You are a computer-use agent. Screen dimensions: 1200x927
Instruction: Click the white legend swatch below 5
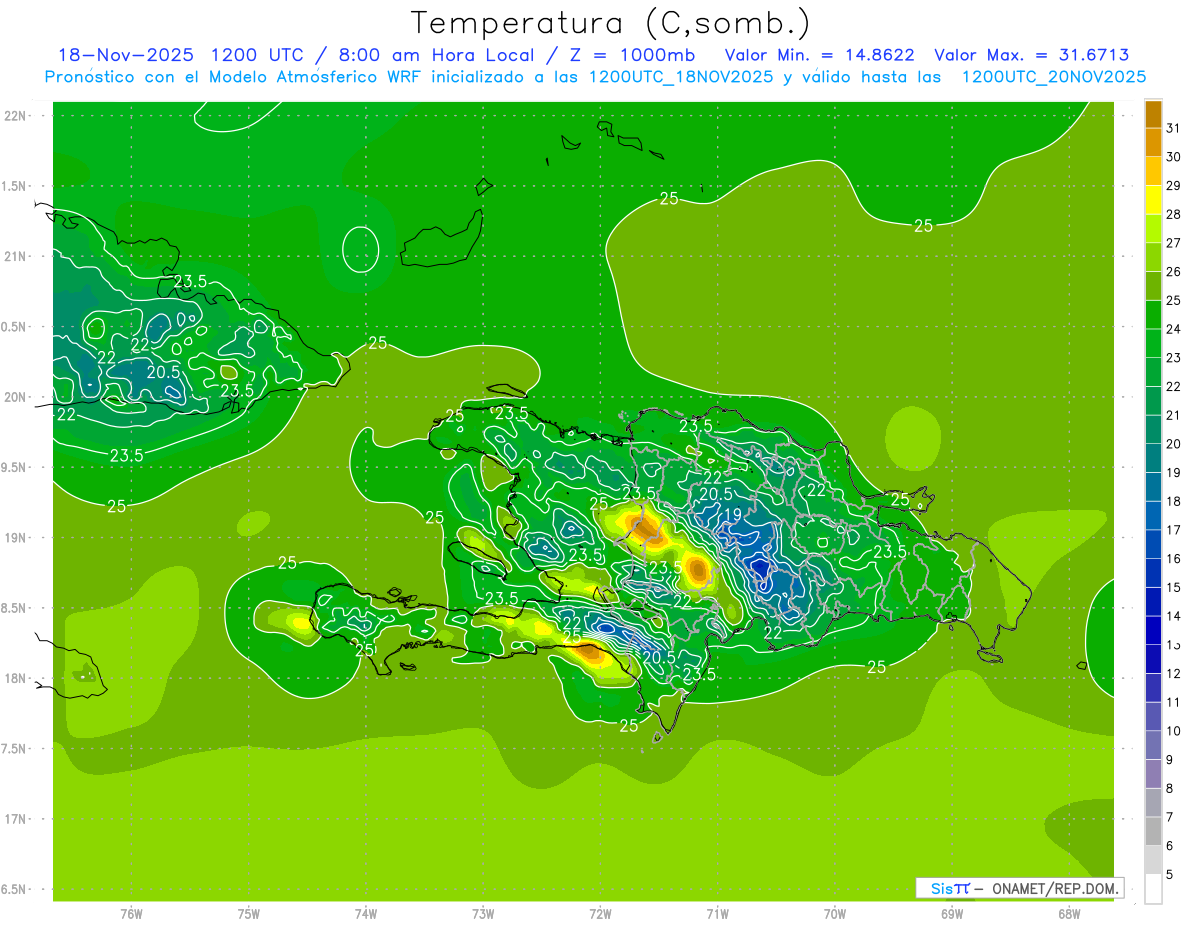coord(1153,889)
